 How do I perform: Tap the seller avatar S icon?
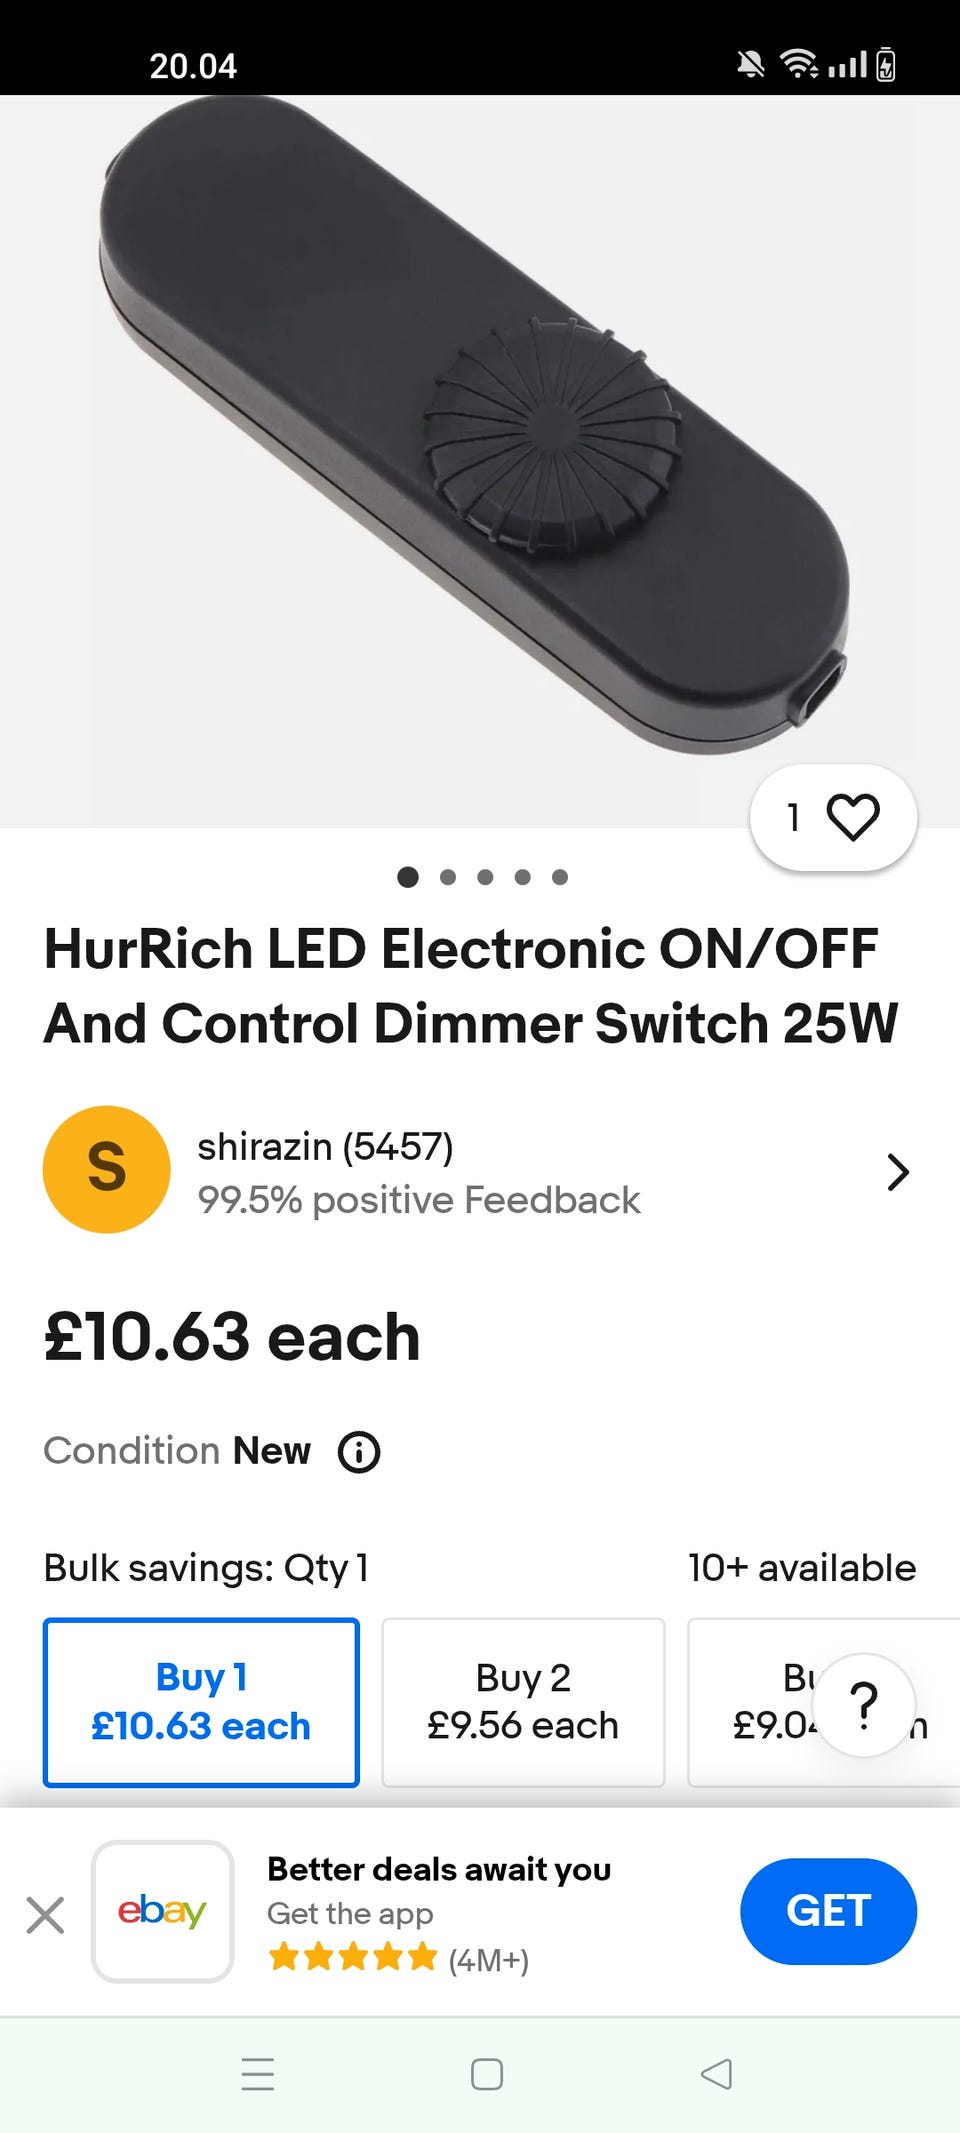(106, 1169)
